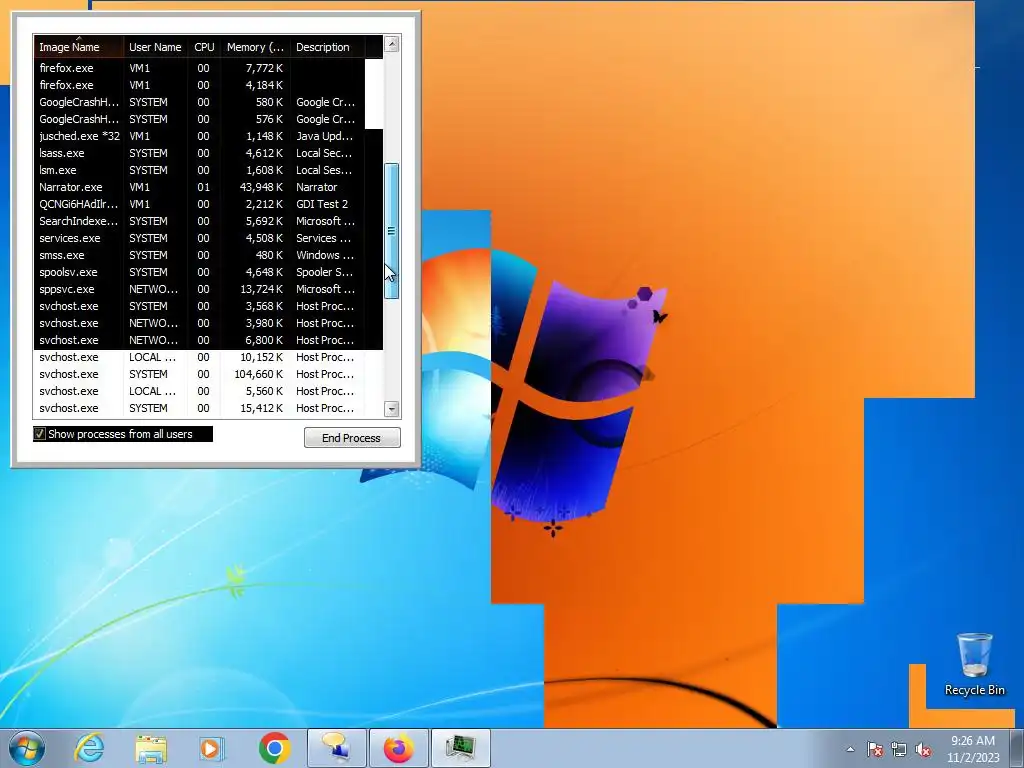
Task: Click the Java Upd... description cell
Action: (325, 136)
